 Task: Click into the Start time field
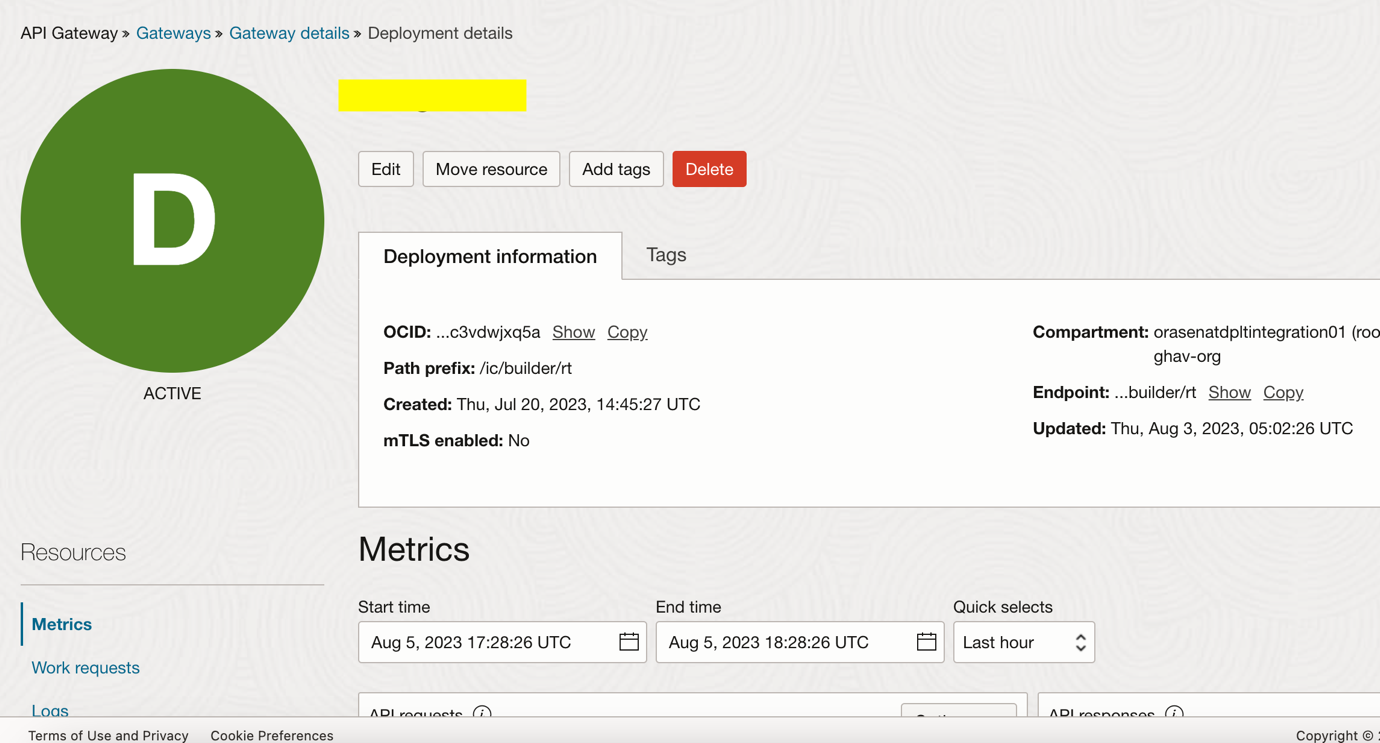[x=485, y=642]
